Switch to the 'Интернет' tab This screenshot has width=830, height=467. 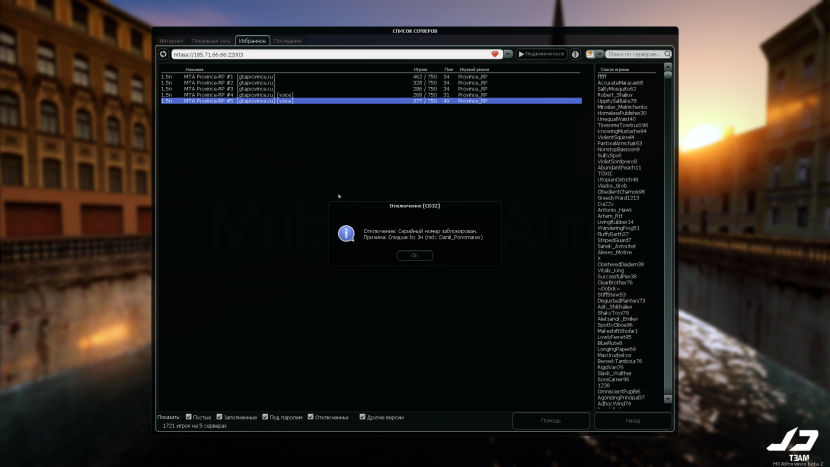173,41
